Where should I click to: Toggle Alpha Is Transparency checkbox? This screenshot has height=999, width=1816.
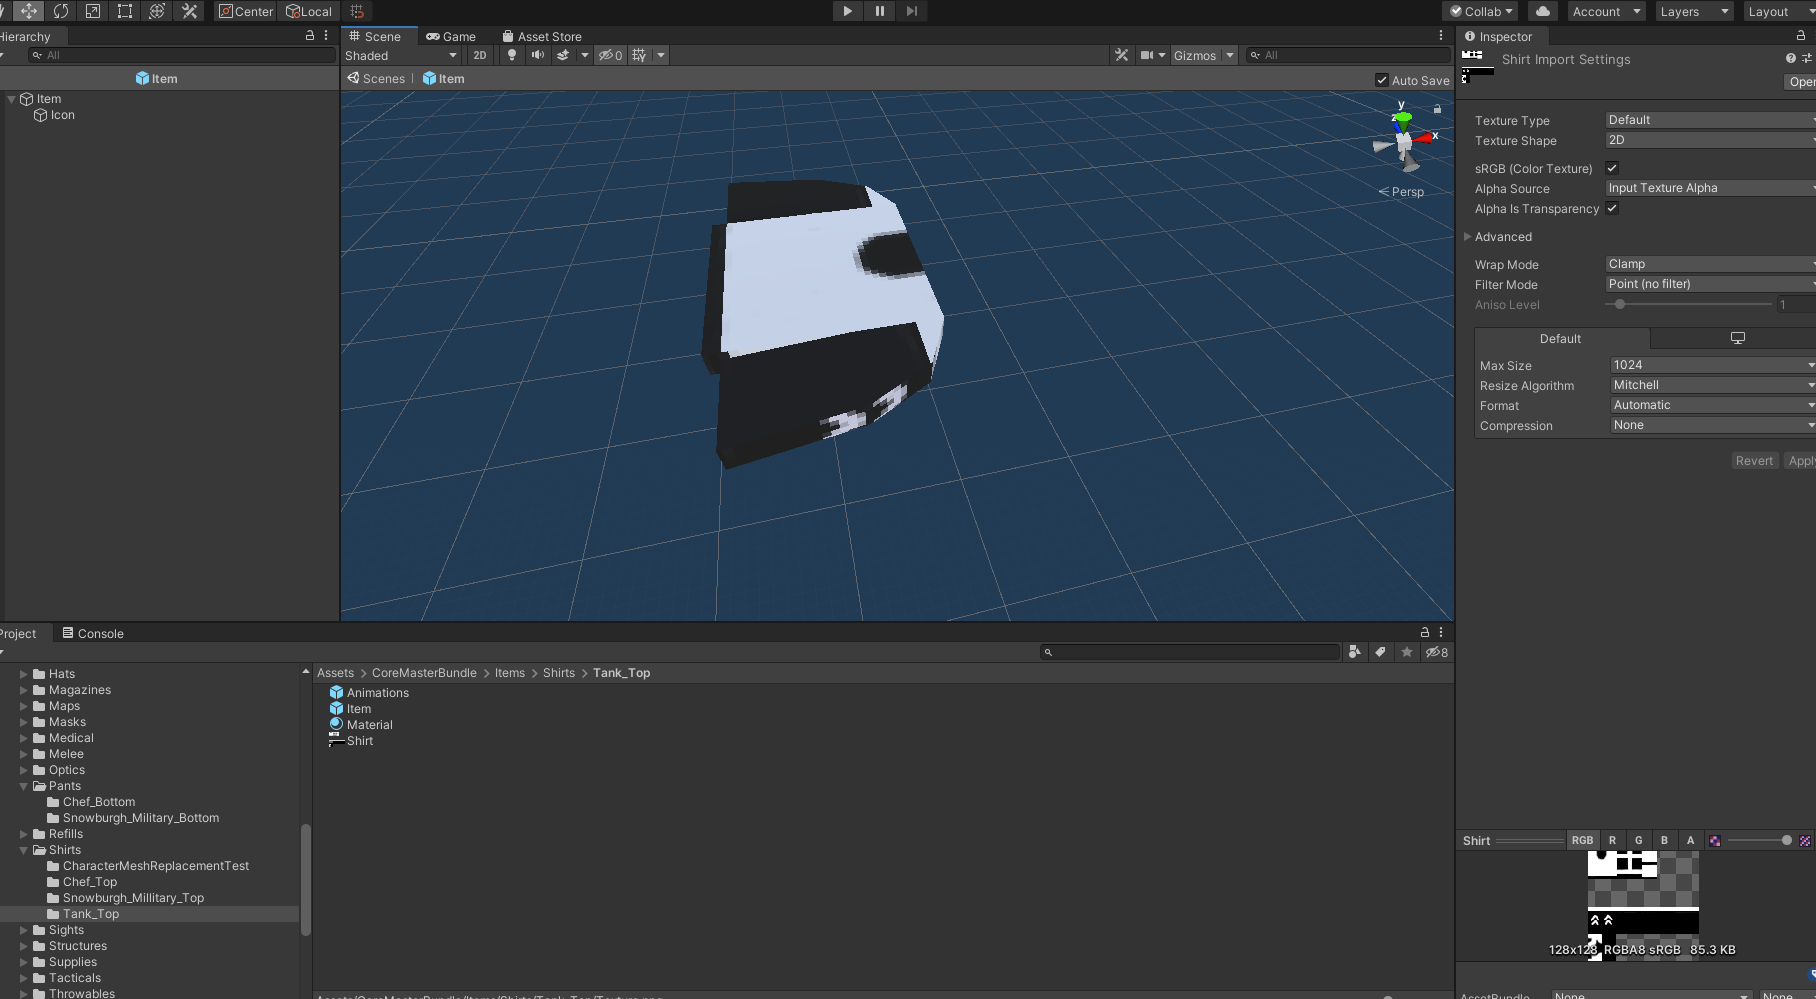pyautogui.click(x=1612, y=208)
